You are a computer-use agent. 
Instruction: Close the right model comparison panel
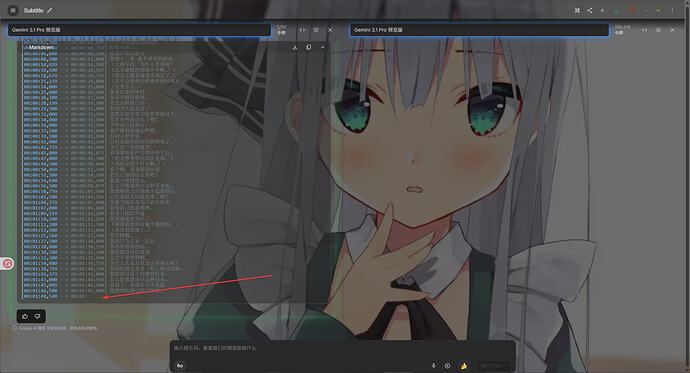pyautogui.click(x=672, y=30)
